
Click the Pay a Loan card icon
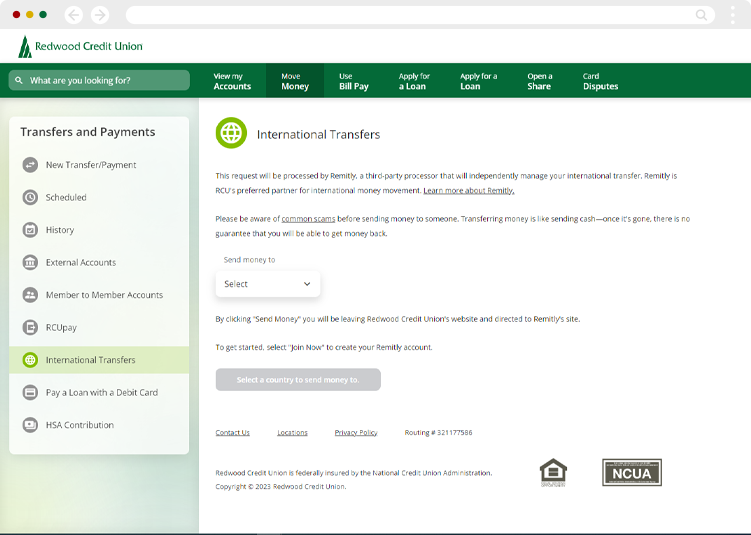click(x=30, y=392)
